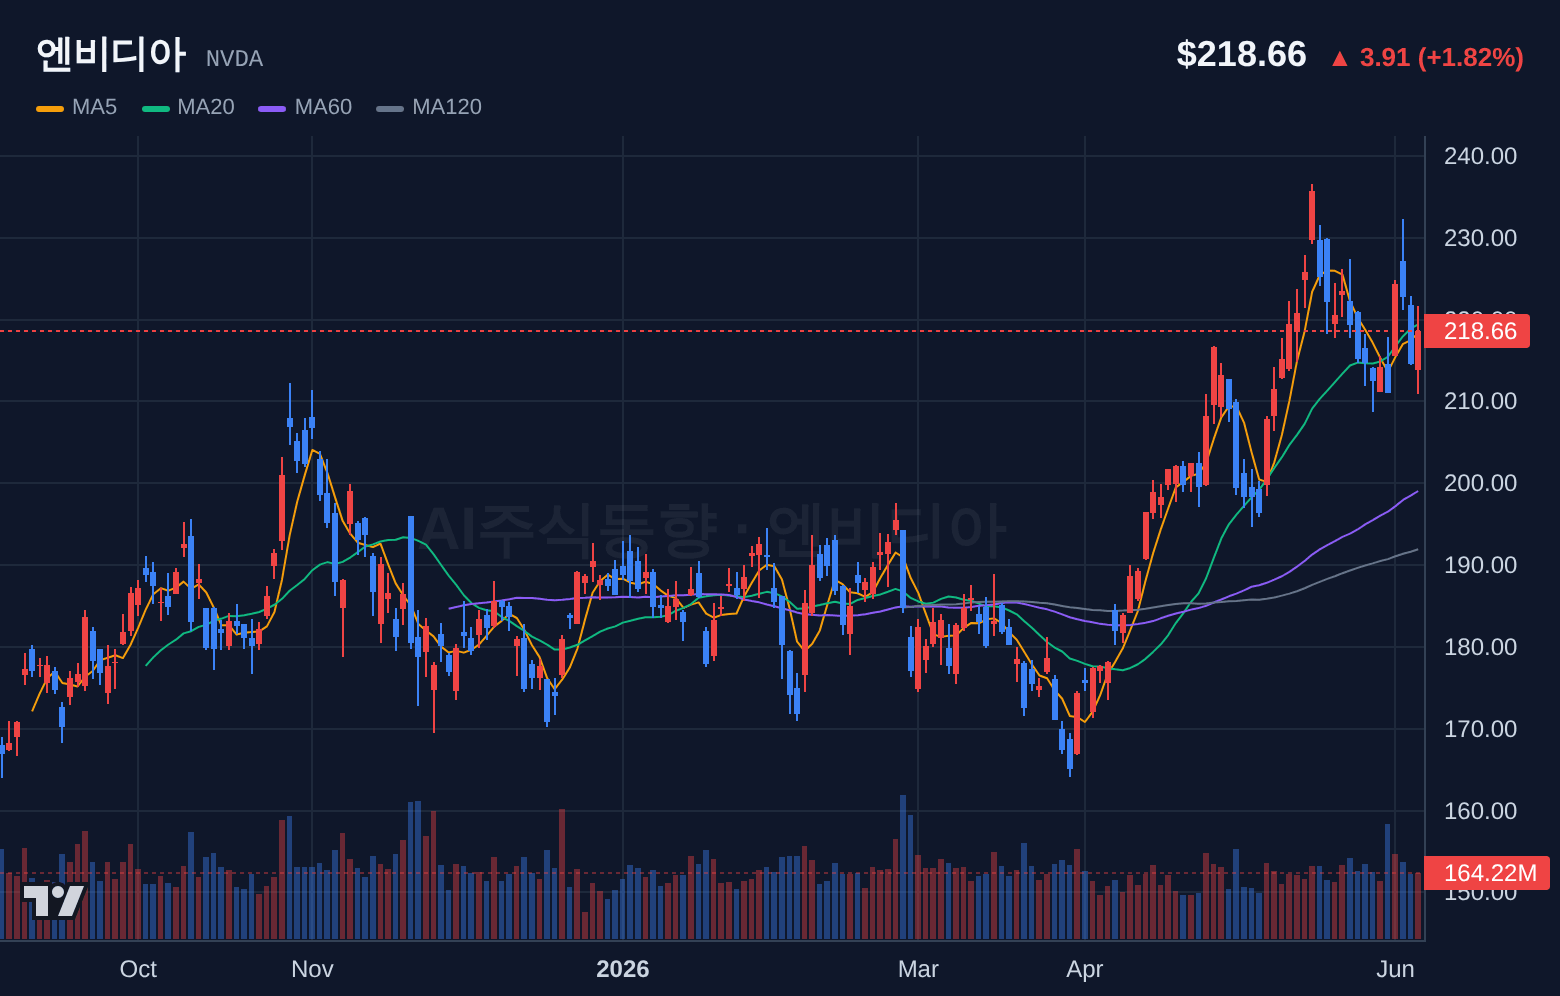This screenshot has width=1560, height=996.
Task: Select the MA5 legend label
Action: click(x=94, y=107)
